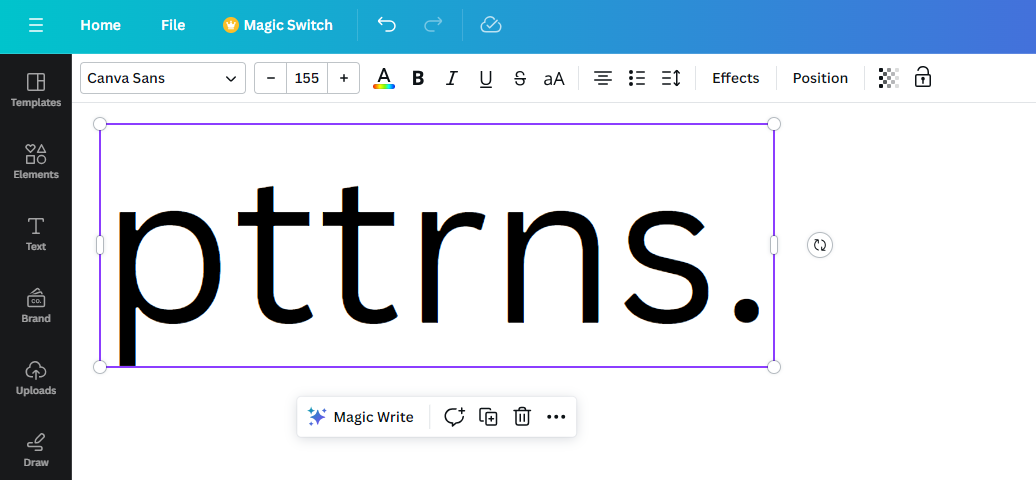Redo the last action
This screenshot has width=1036, height=480.
pos(433,25)
